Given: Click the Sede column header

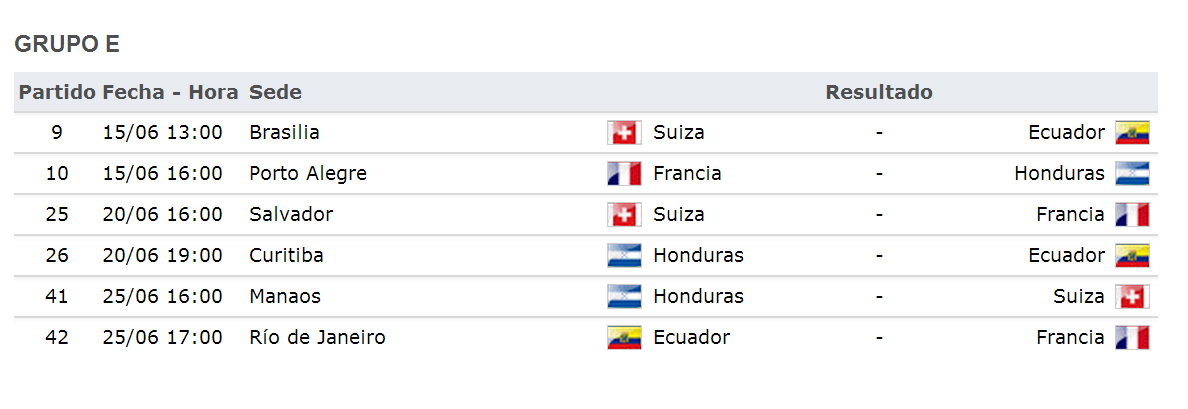Looking at the screenshot, I should (275, 92).
